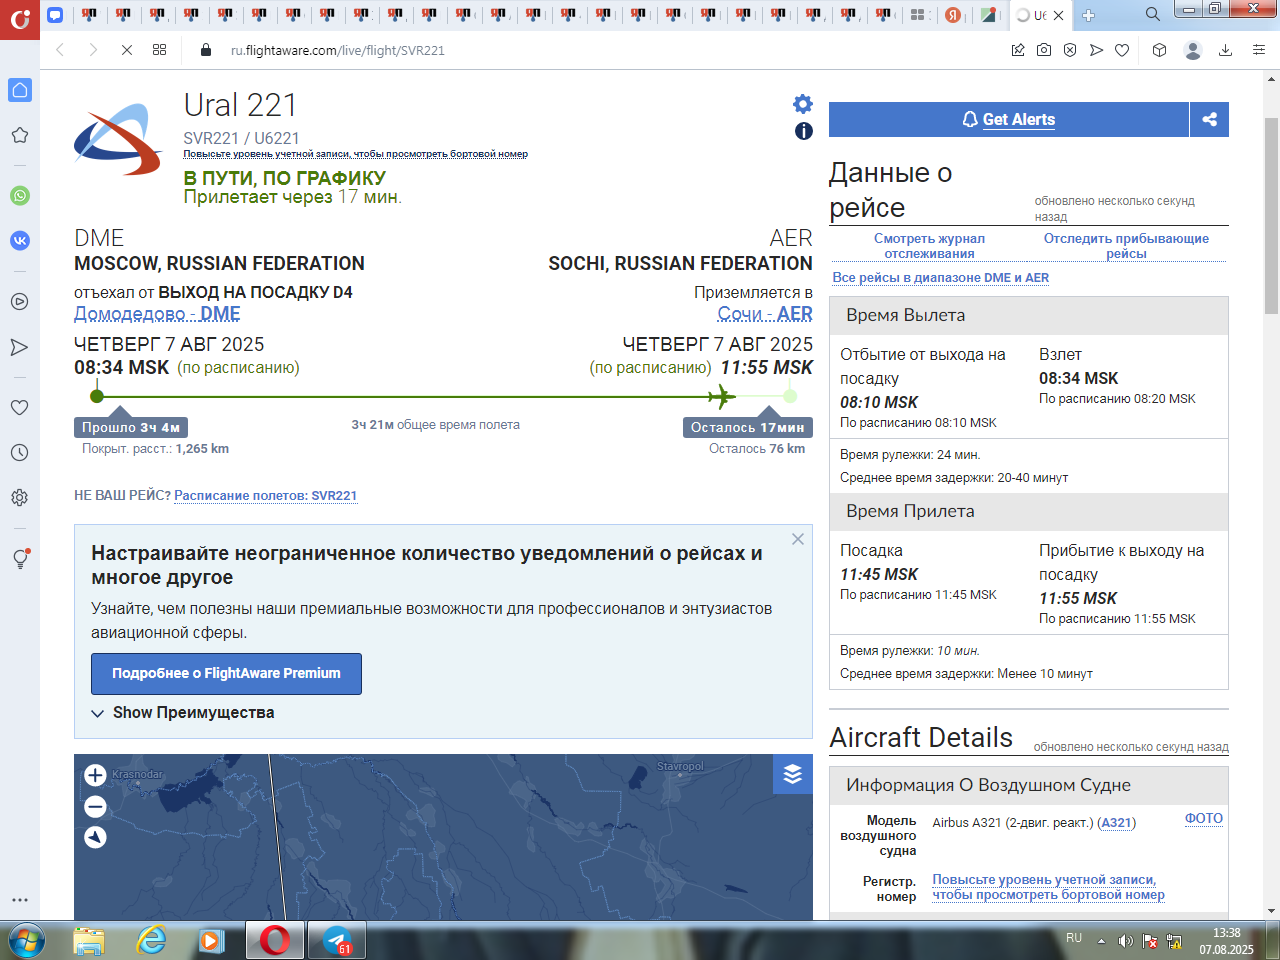The width and height of the screenshot is (1280, 960).
Task: Open Смотреть журнал отслеживания link
Action: (929, 246)
